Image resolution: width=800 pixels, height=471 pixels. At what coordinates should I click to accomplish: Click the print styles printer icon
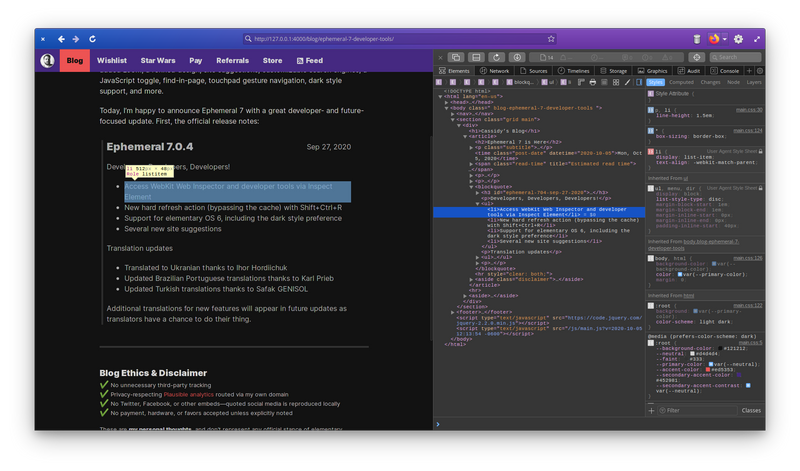[x=592, y=82]
